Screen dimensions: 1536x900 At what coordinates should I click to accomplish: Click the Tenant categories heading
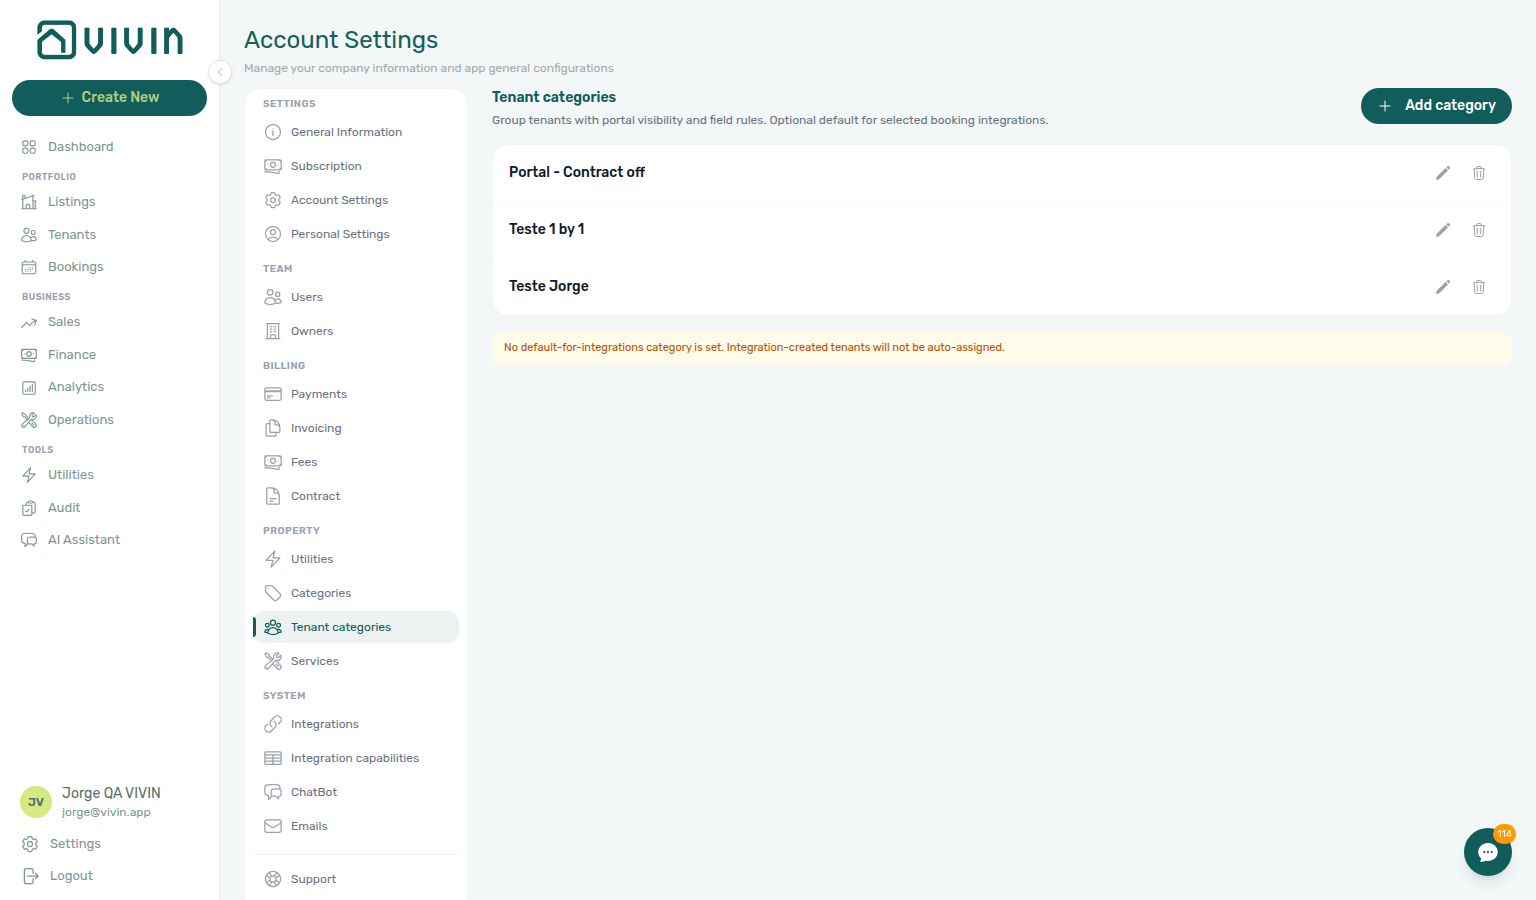(554, 97)
